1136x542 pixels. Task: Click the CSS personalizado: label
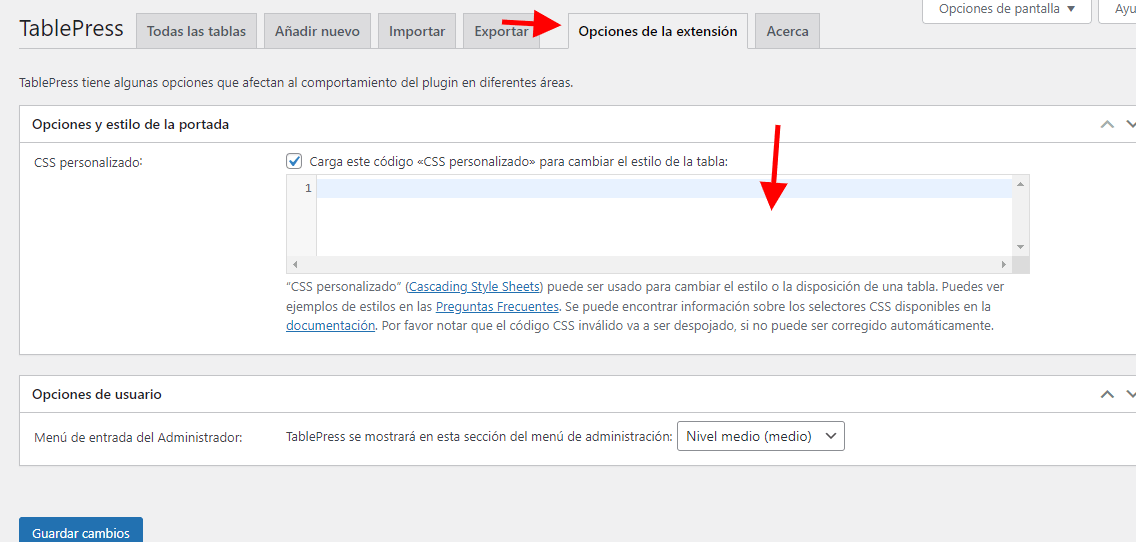[x=88, y=162]
